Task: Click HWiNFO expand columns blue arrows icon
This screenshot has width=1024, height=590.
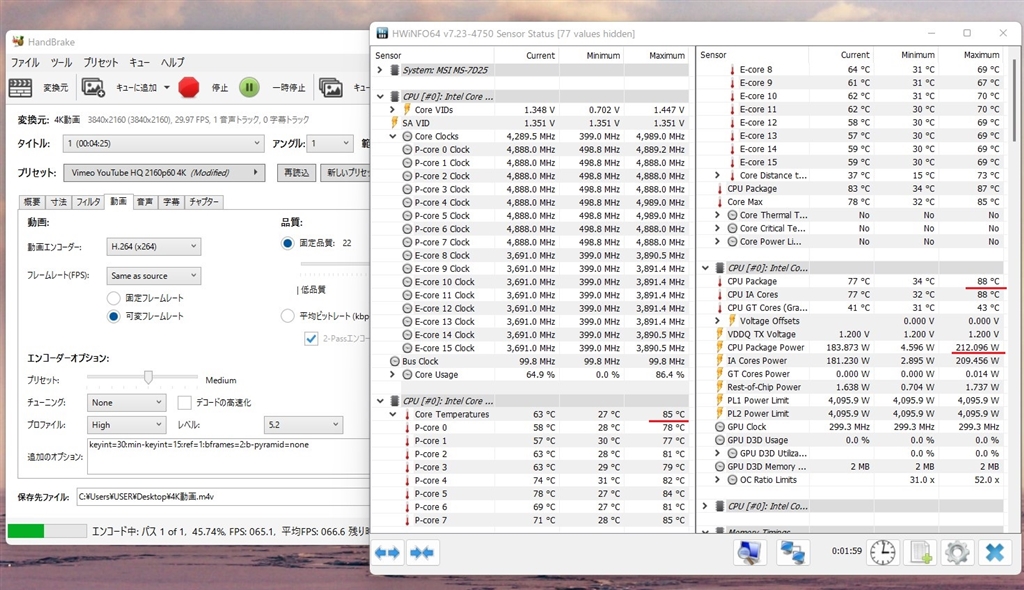Action: tap(388, 553)
